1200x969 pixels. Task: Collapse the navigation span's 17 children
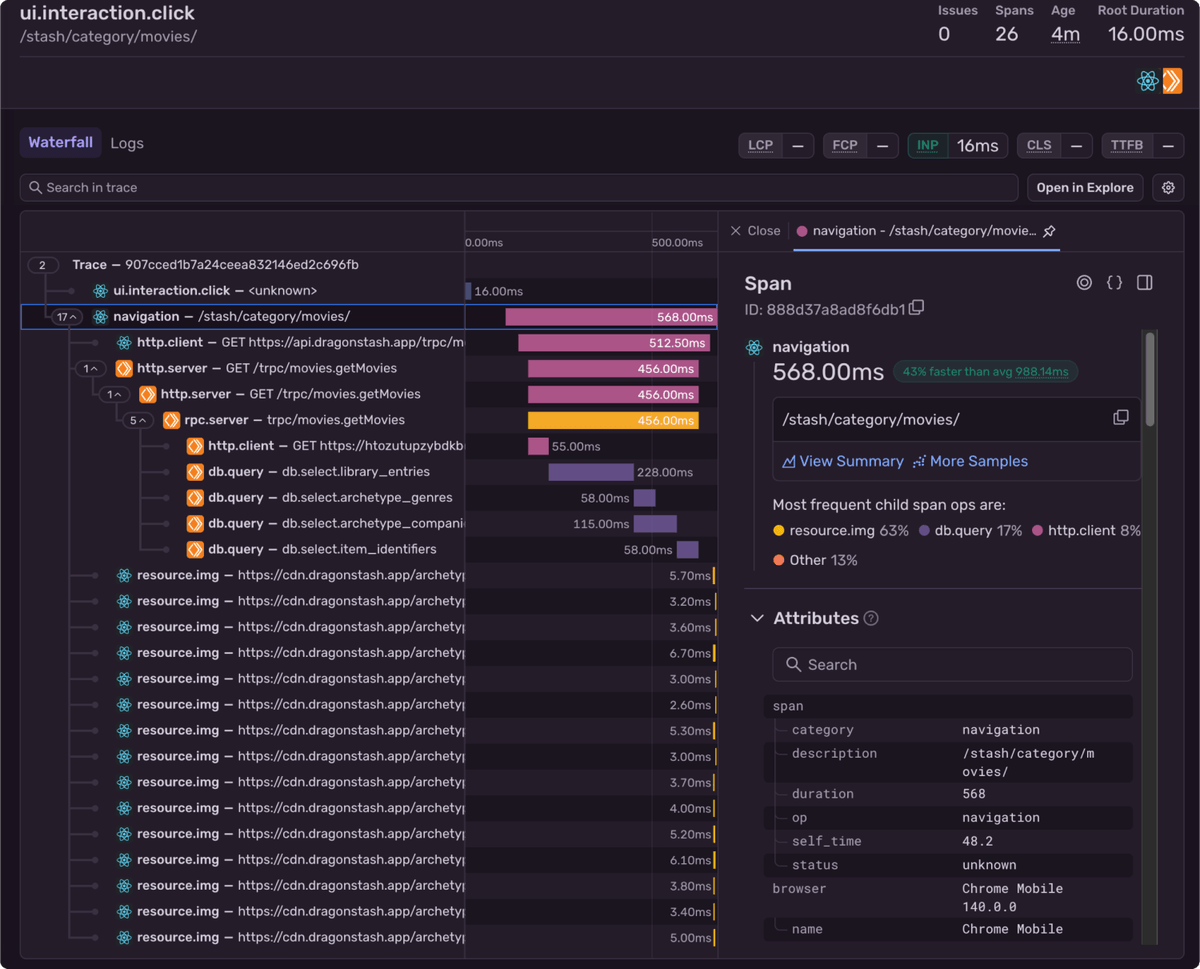[67, 317]
